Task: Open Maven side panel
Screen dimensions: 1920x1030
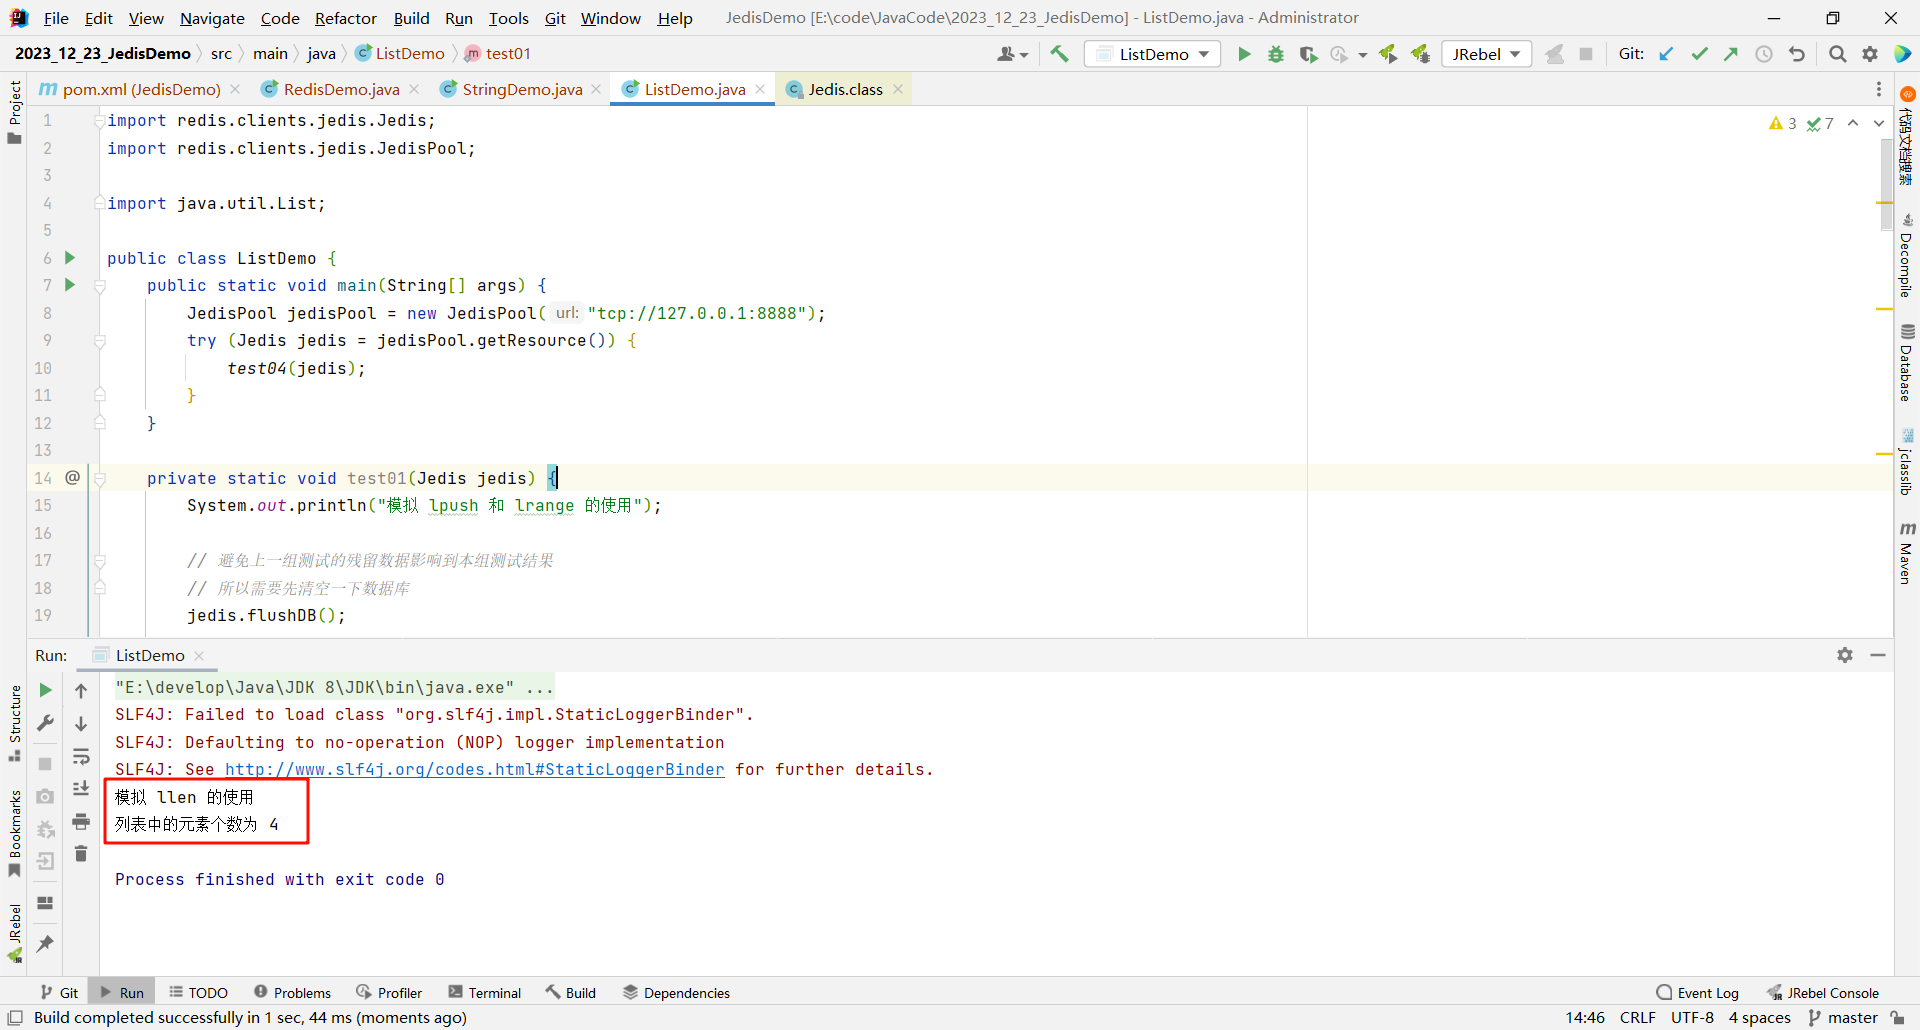Action: (x=1907, y=553)
